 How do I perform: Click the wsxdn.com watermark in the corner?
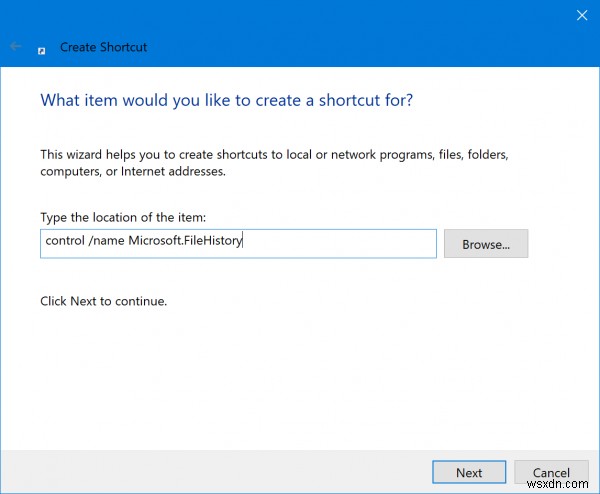[x=568, y=485]
